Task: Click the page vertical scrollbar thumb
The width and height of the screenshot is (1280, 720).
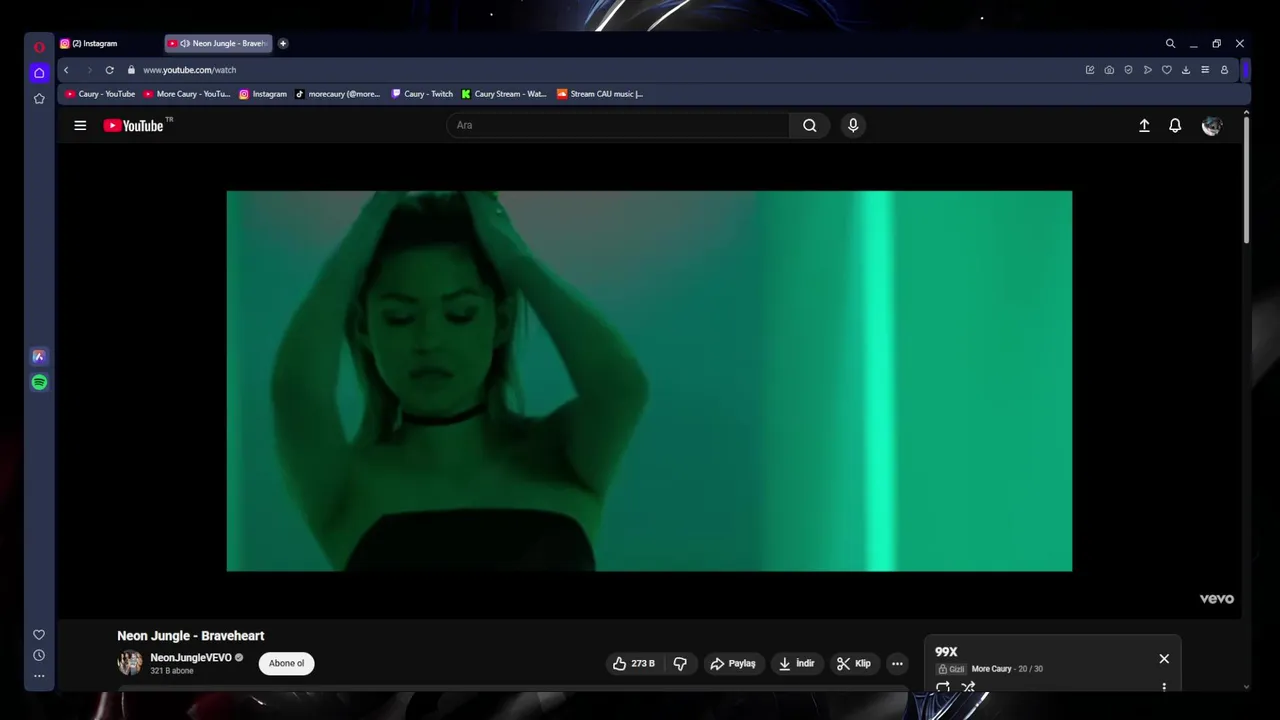Action: pyautogui.click(x=1246, y=181)
